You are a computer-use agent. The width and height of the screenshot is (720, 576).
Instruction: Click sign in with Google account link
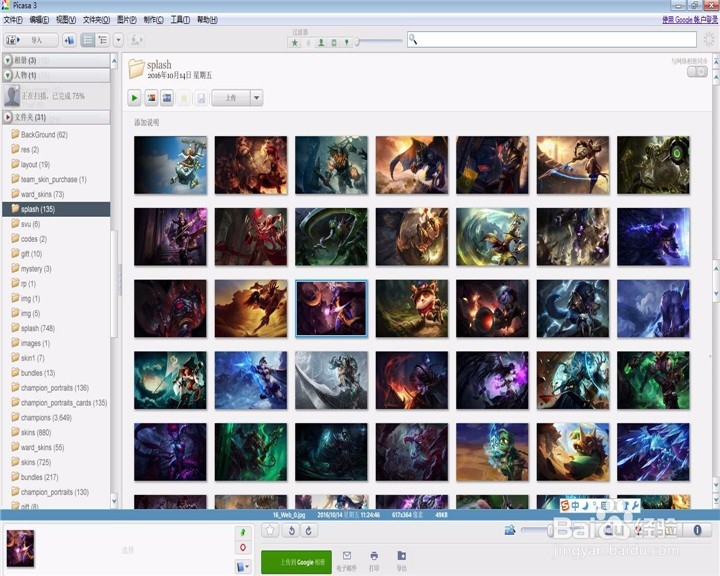coord(690,20)
